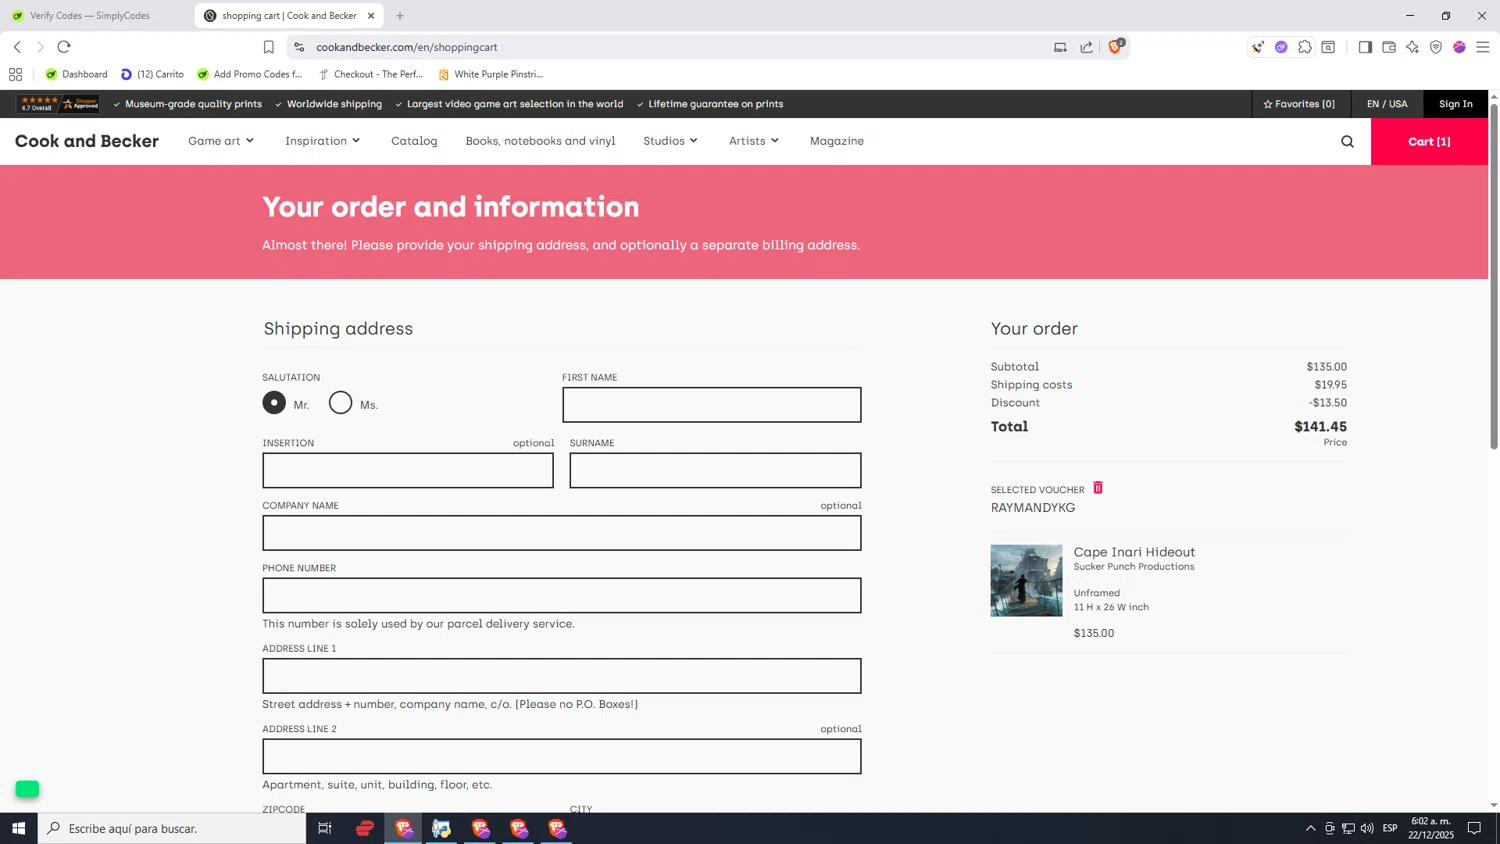Screen dimensions: 1500x844
Task: Click the network icon in system tray
Action: (1348, 828)
